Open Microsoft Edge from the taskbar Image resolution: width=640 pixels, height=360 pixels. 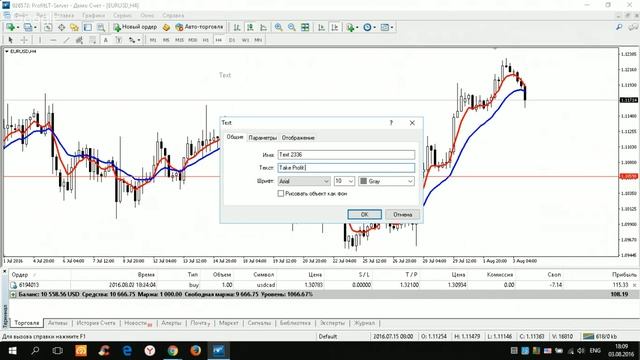pyautogui.click(x=127, y=351)
